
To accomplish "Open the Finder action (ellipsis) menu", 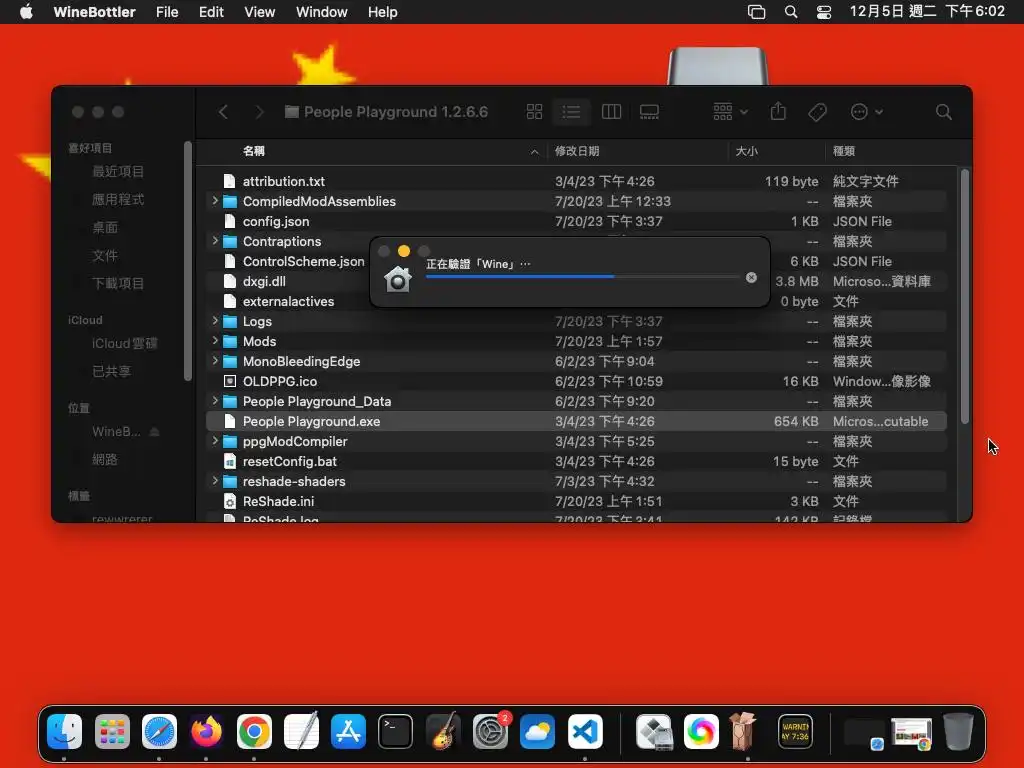I will point(867,112).
